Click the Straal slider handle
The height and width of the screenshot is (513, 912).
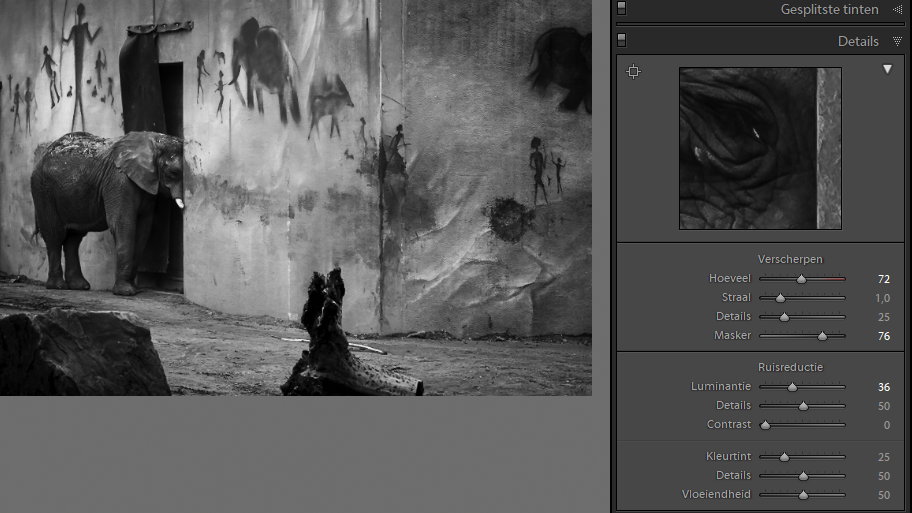tap(780, 298)
